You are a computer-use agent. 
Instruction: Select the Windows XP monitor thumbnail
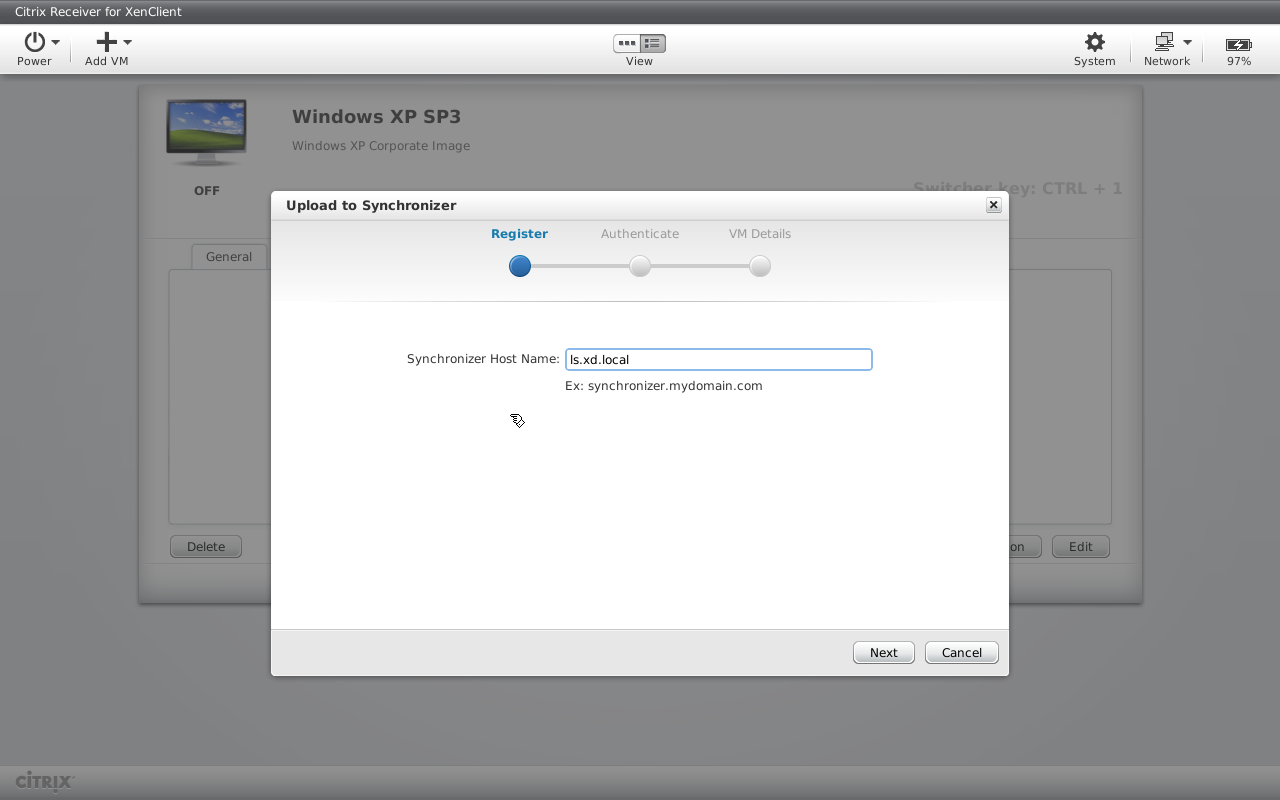click(206, 132)
